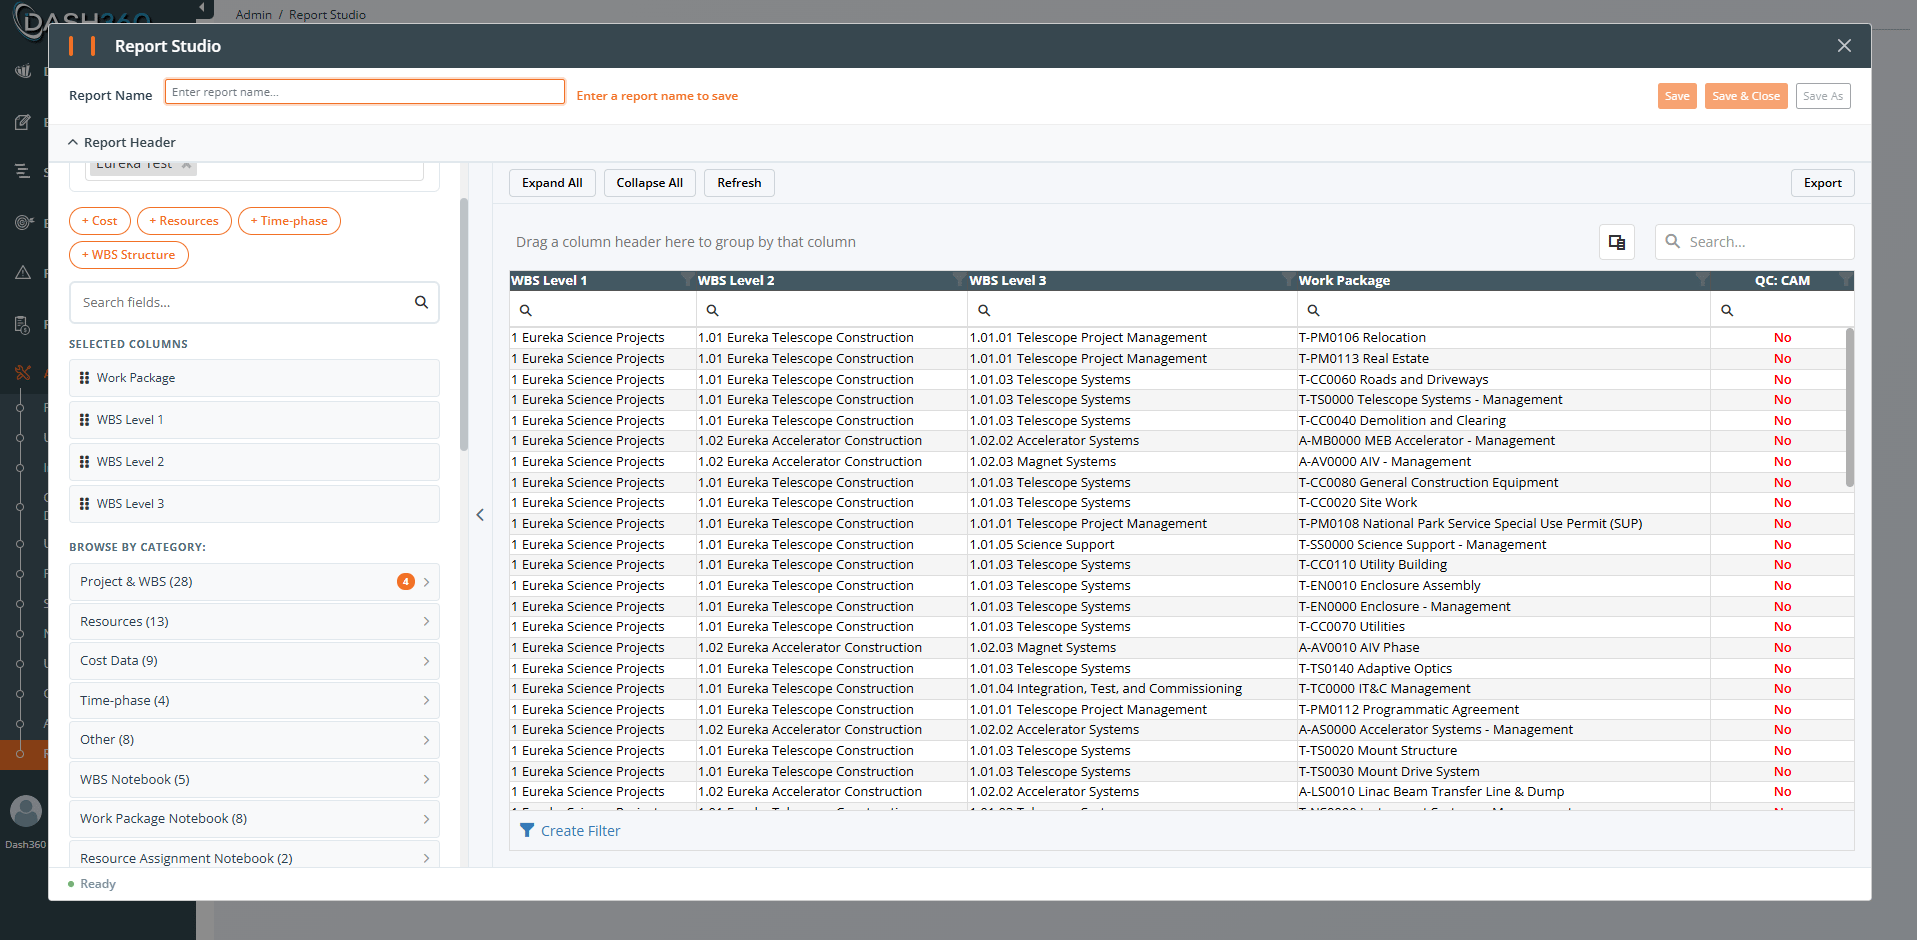Grab the WBS Level 3 drag handle
Image resolution: width=1917 pixels, height=940 pixels.
point(84,504)
